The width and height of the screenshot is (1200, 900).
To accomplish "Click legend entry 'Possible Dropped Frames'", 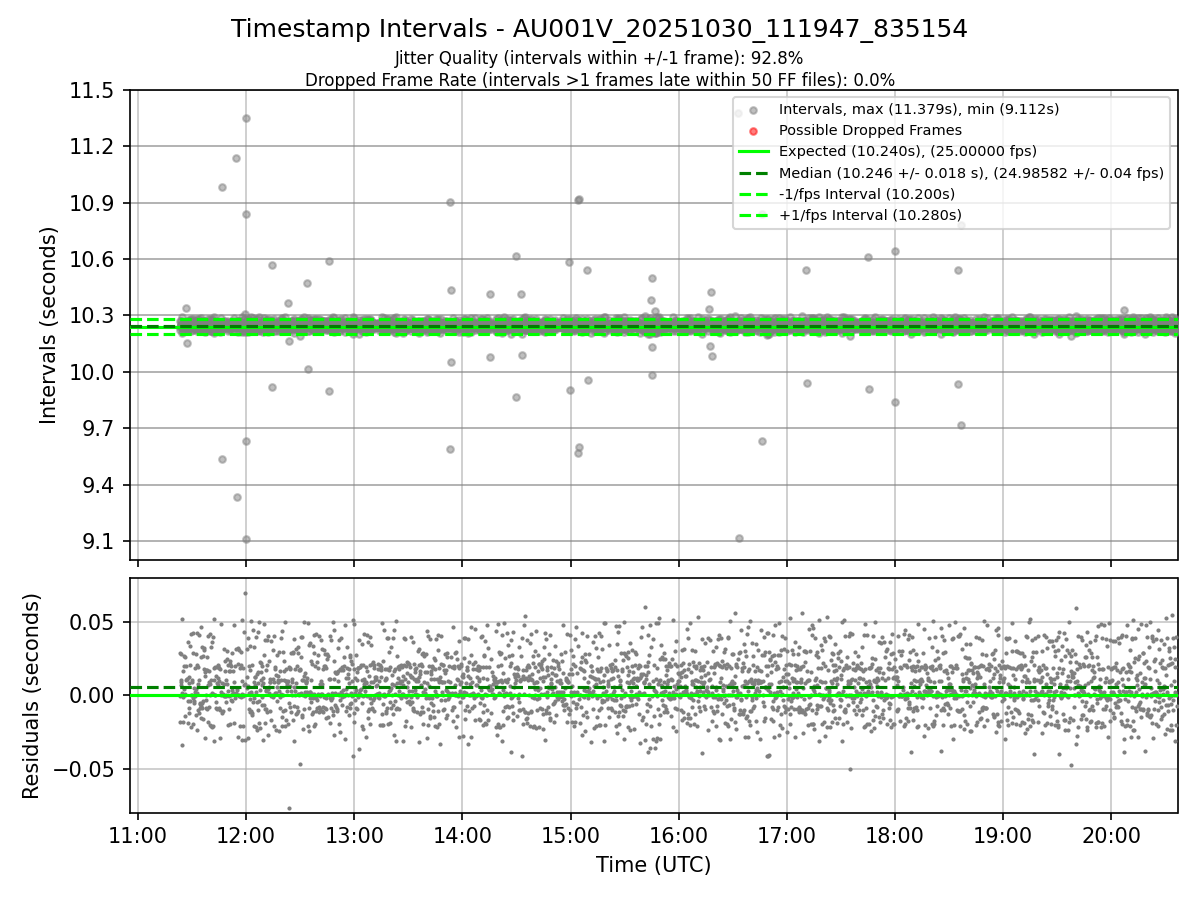I will click(870, 130).
